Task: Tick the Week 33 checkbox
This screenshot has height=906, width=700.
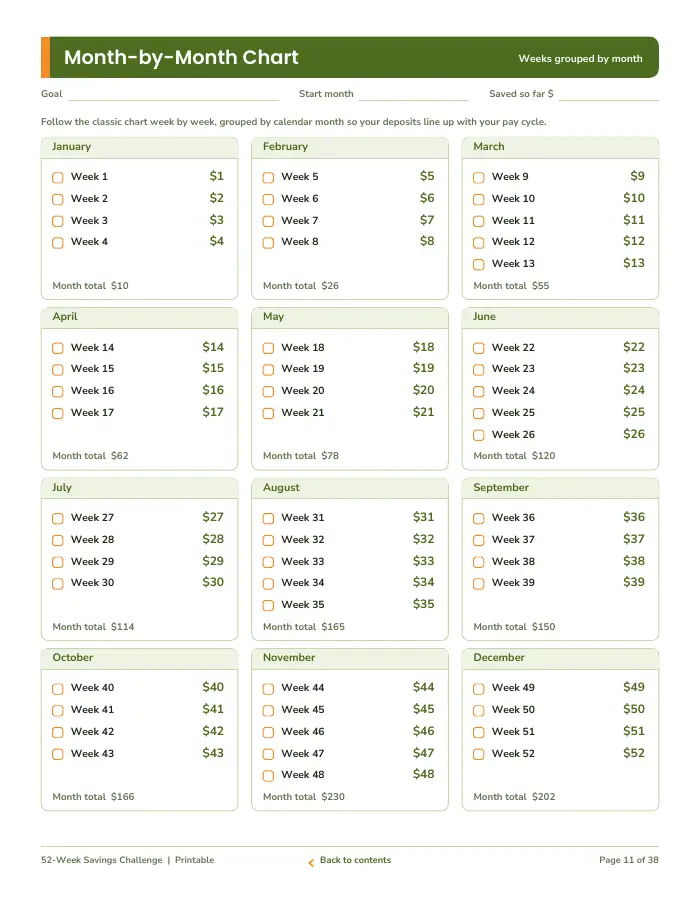Action: pos(268,562)
